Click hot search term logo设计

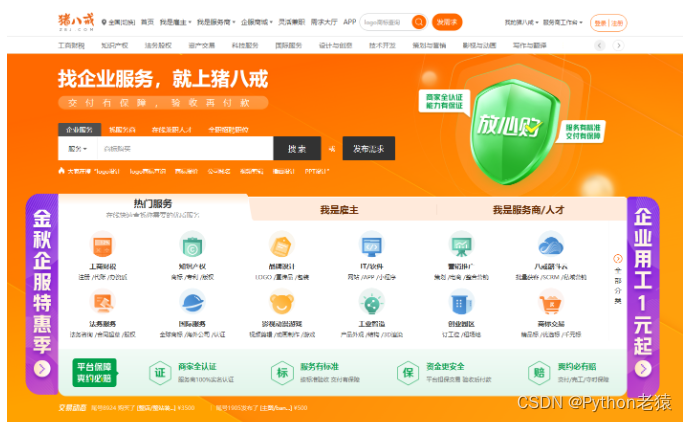(107, 171)
